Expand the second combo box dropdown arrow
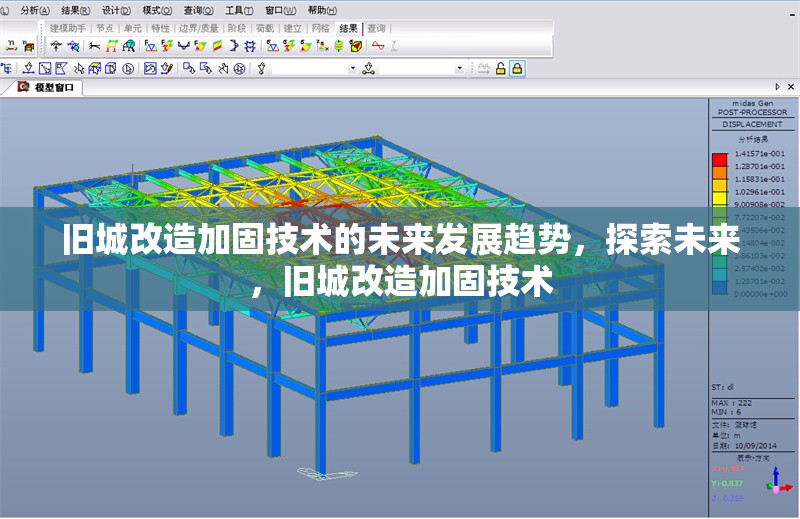The height and width of the screenshot is (519, 800). pyautogui.click(x=460, y=68)
